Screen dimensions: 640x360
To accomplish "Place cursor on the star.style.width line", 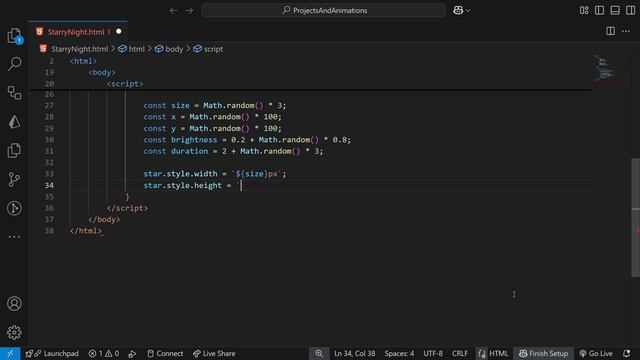I will point(215,174).
